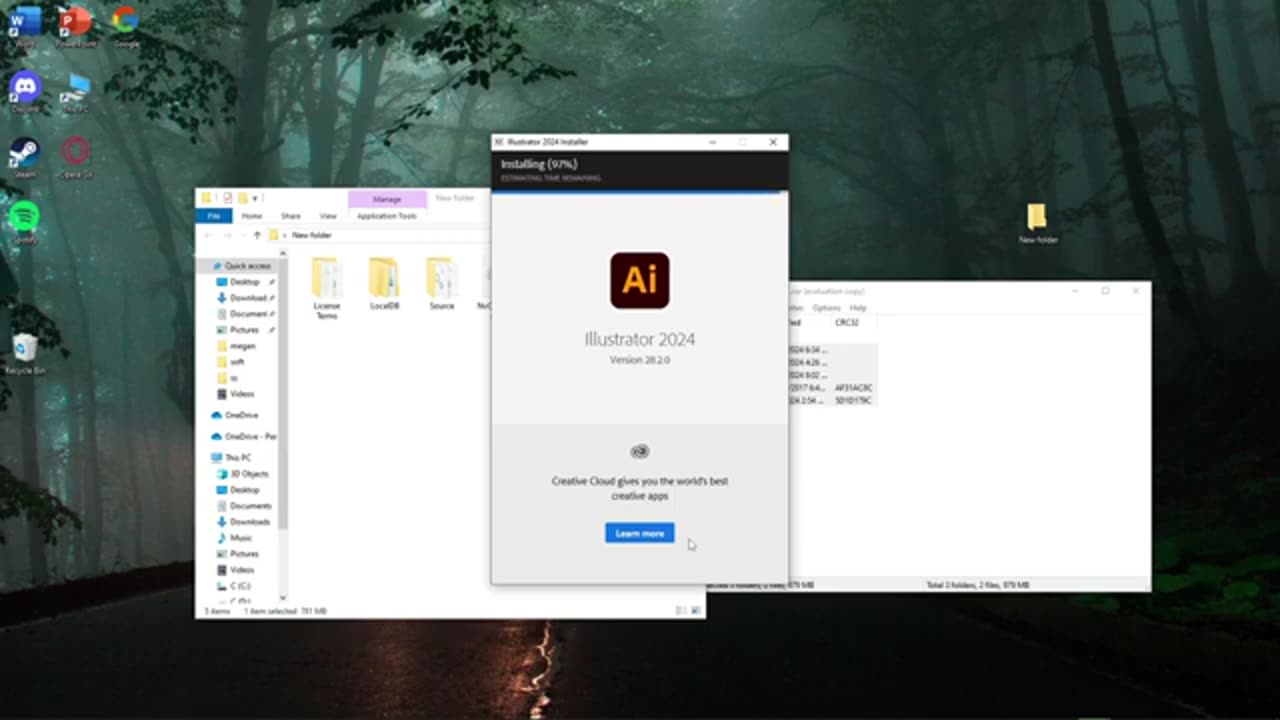
Task: Click the Back arrow in File Explorer
Action: pyautogui.click(x=208, y=235)
